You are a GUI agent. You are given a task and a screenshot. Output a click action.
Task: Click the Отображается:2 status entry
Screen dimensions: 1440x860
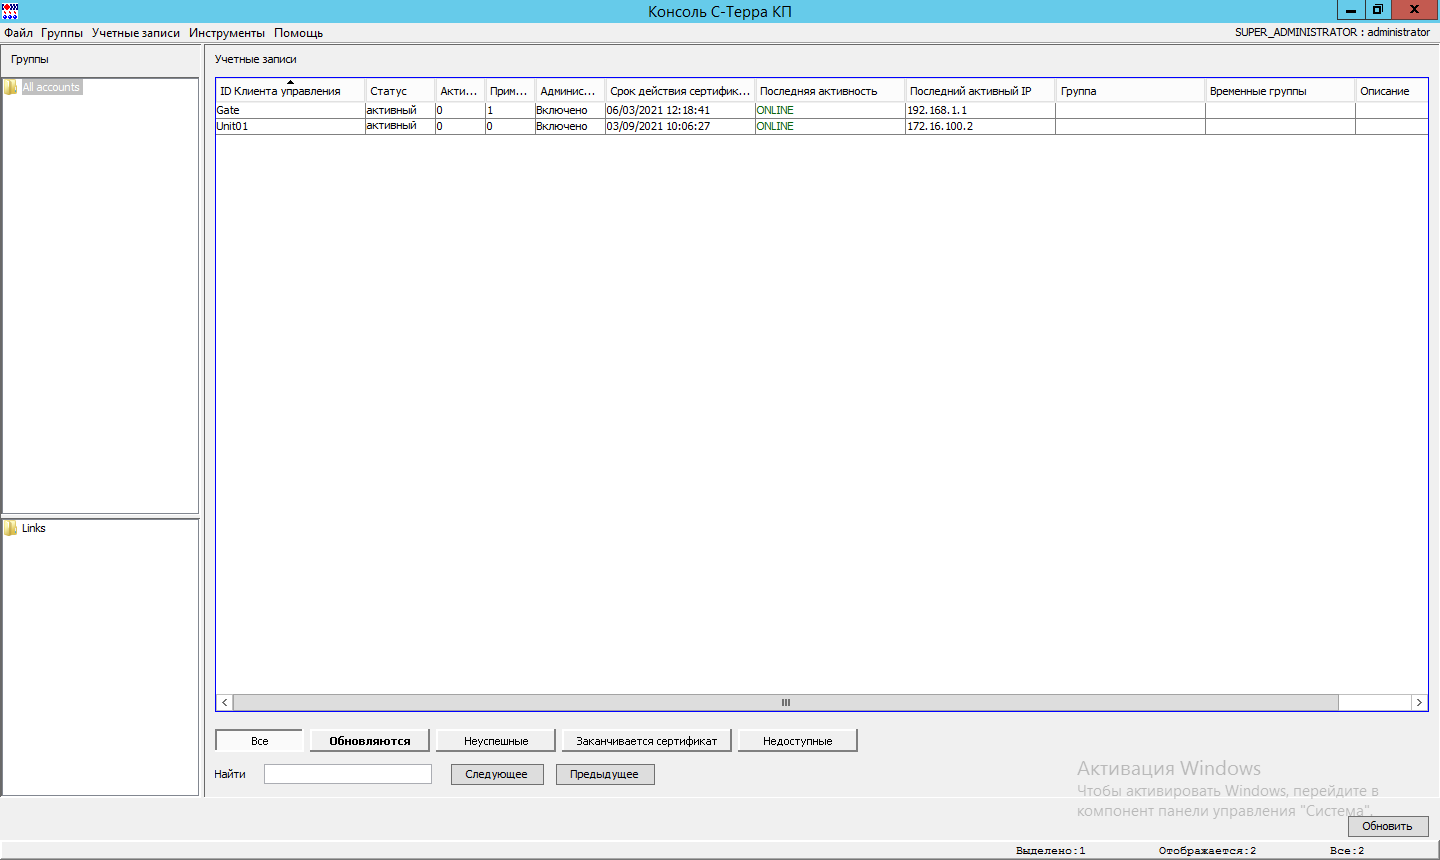pyautogui.click(x=1207, y=851)
